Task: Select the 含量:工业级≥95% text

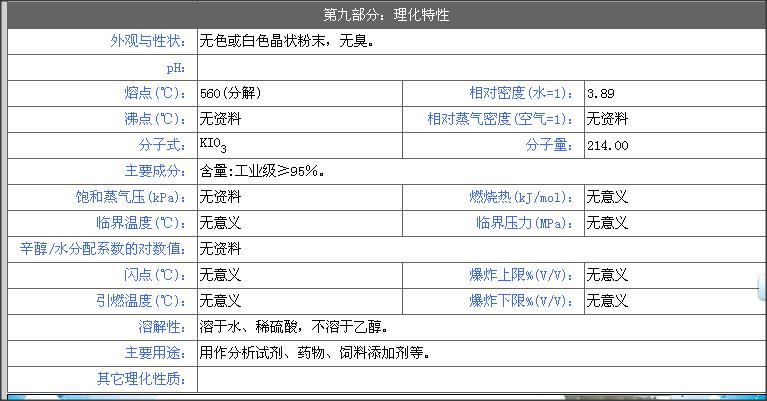Action: point(262,171)
